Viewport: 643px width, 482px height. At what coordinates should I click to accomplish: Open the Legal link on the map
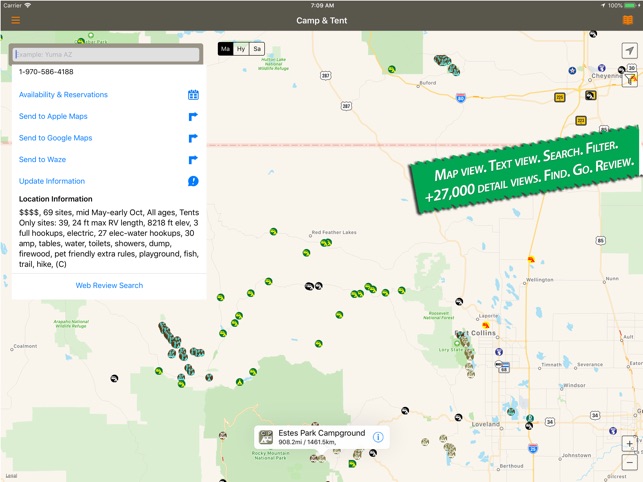click(x=11, y=476)
